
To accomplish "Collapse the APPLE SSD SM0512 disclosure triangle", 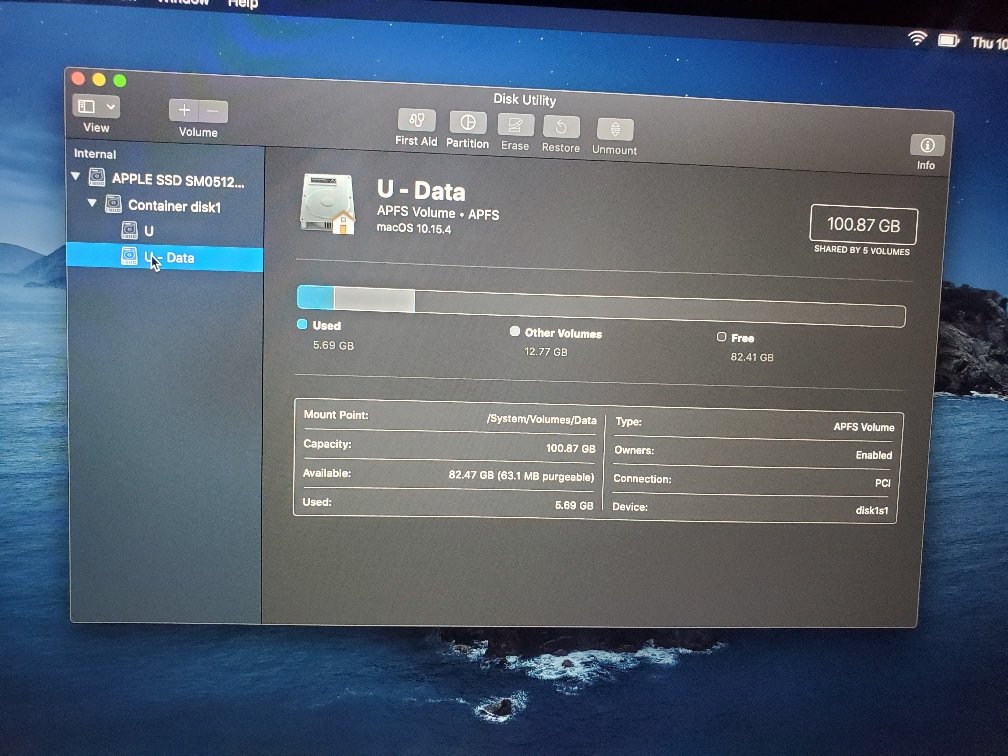I will (x=76, y=176).
